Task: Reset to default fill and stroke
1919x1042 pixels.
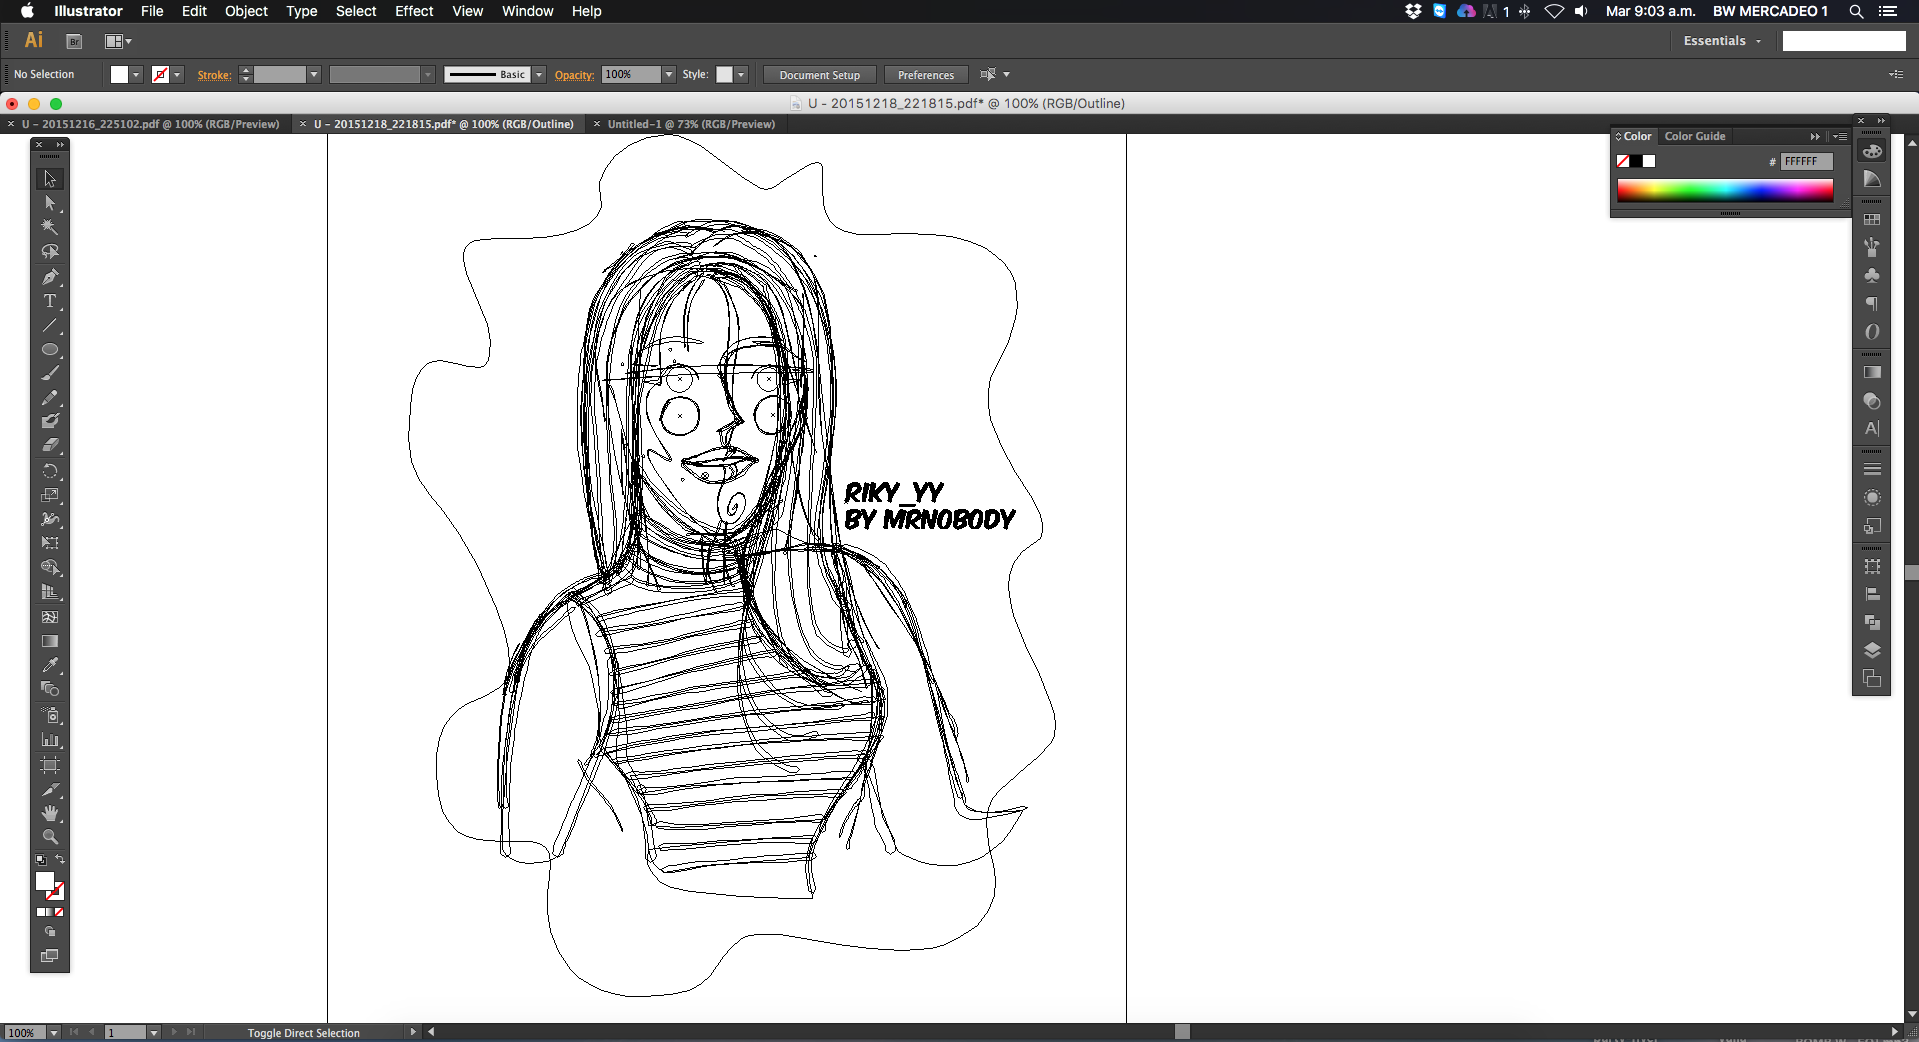Action: coord(41,860)
